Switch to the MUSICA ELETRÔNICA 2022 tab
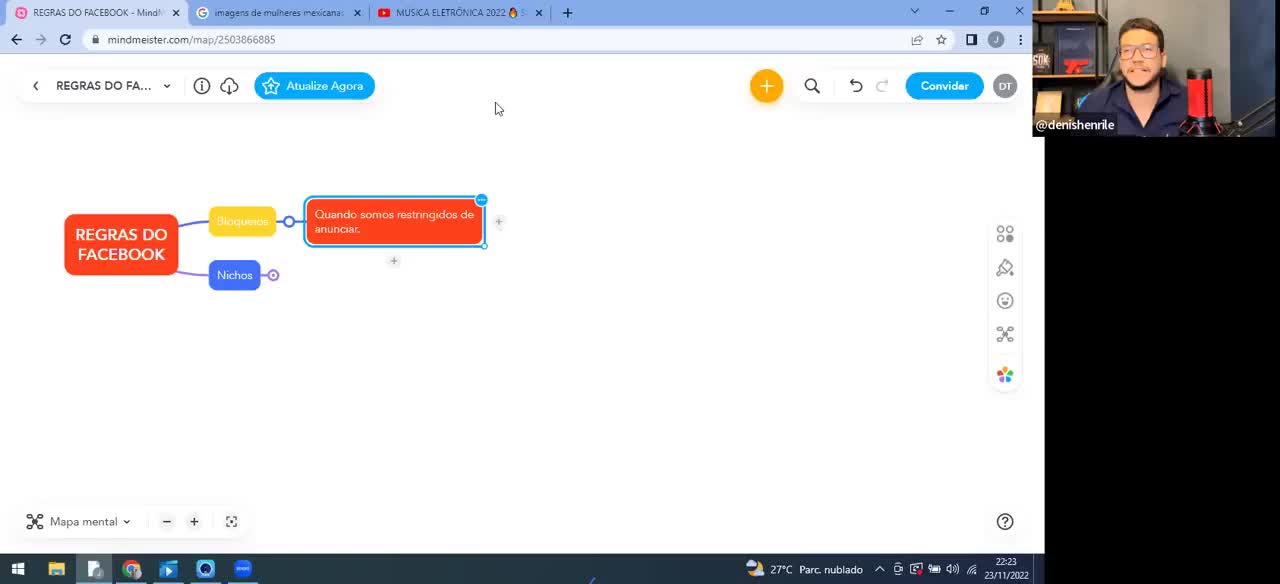1280x584 pixels. tap(458, 13)
